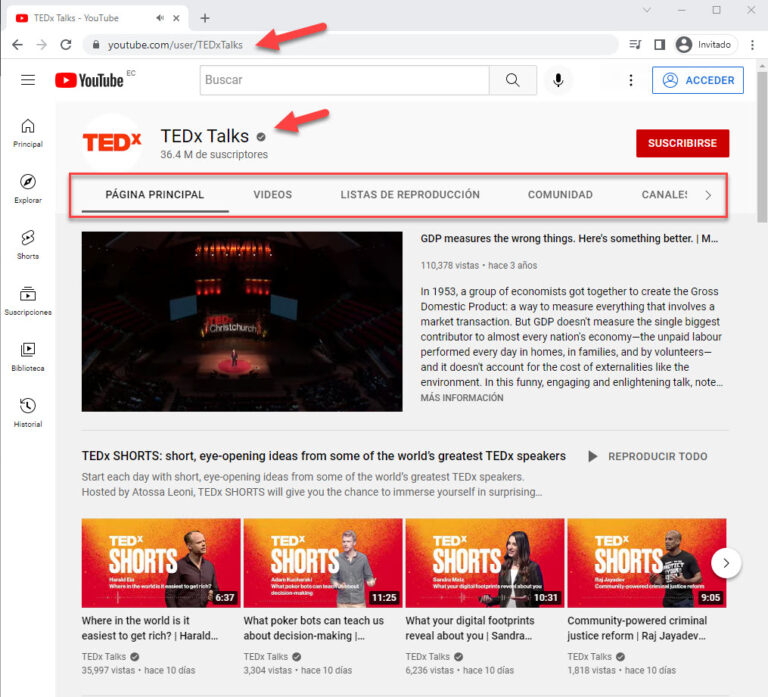This screenshot has height=697, width=768.
Task: Click the verified badge next to TEDx Talks
Action: [x=261, y=137]
